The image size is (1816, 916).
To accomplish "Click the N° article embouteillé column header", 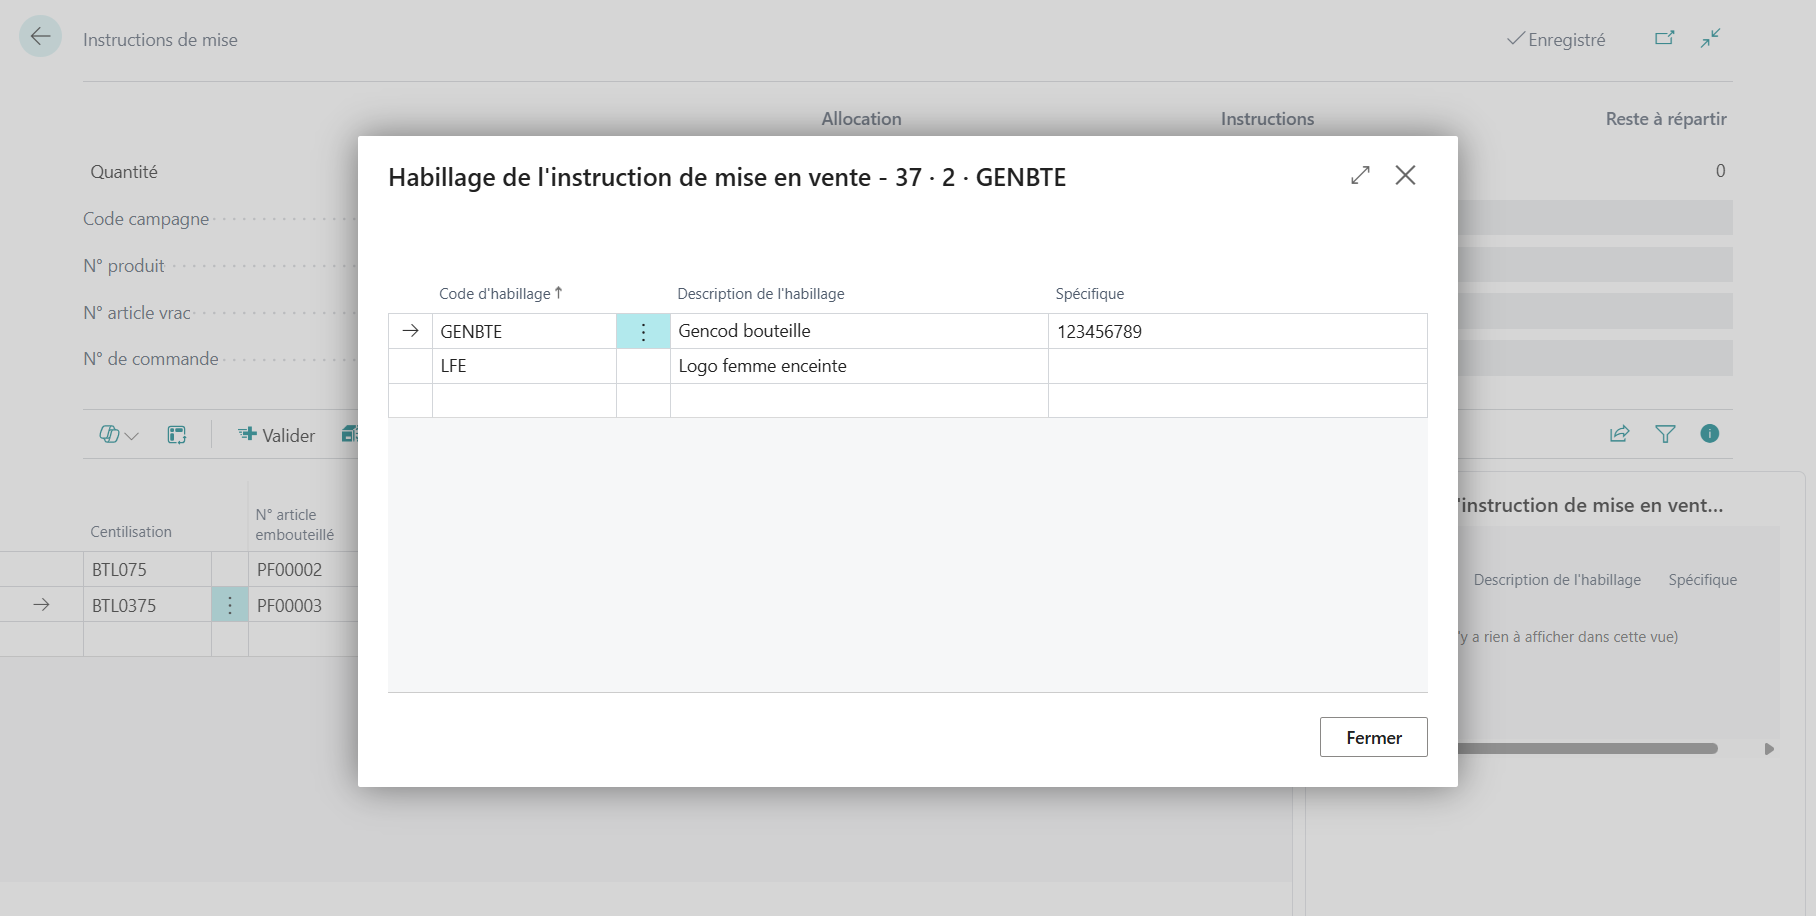I will [295, 525].
